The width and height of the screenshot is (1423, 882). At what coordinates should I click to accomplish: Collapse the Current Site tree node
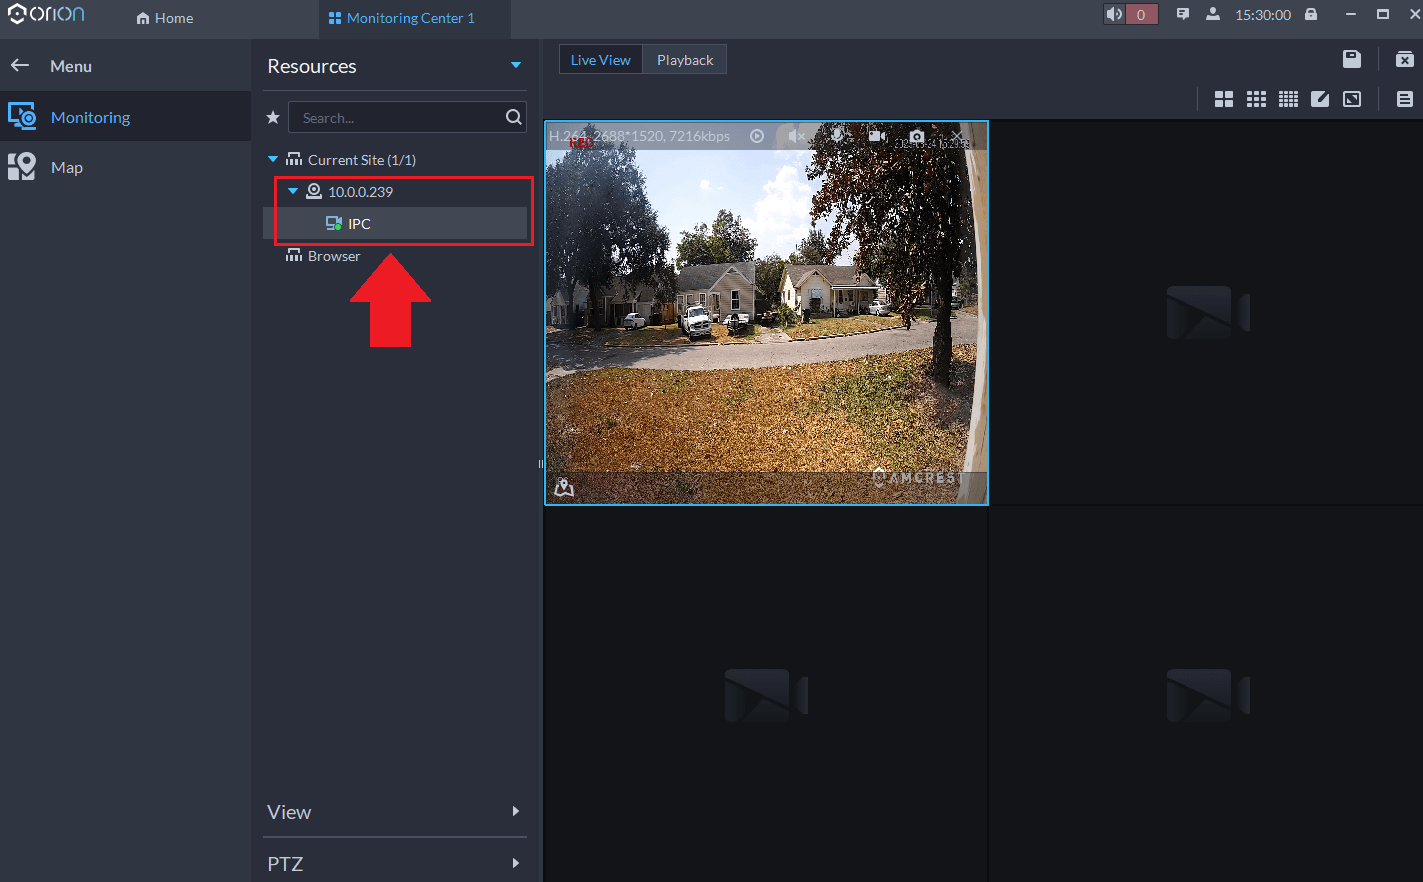(273, 160)
